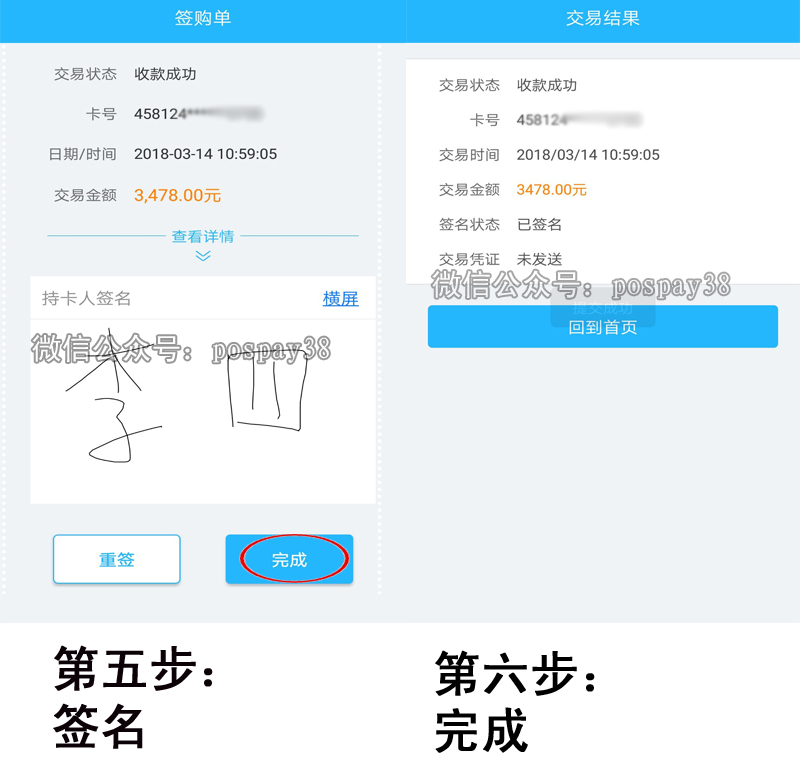Click the masked card number on 签购单
The height and width of the screenshot is (780, 800).
(x=198, y=114)
